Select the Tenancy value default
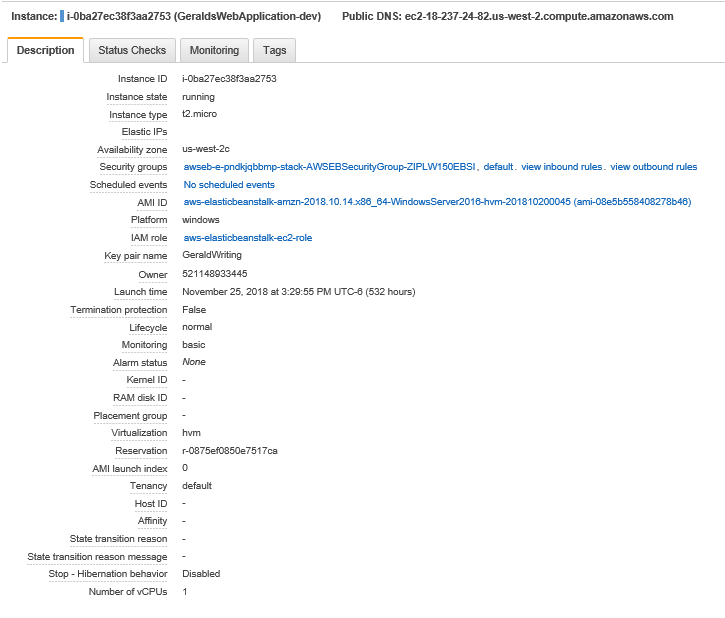This screenshot has width=725, height=618. [197, 486]
